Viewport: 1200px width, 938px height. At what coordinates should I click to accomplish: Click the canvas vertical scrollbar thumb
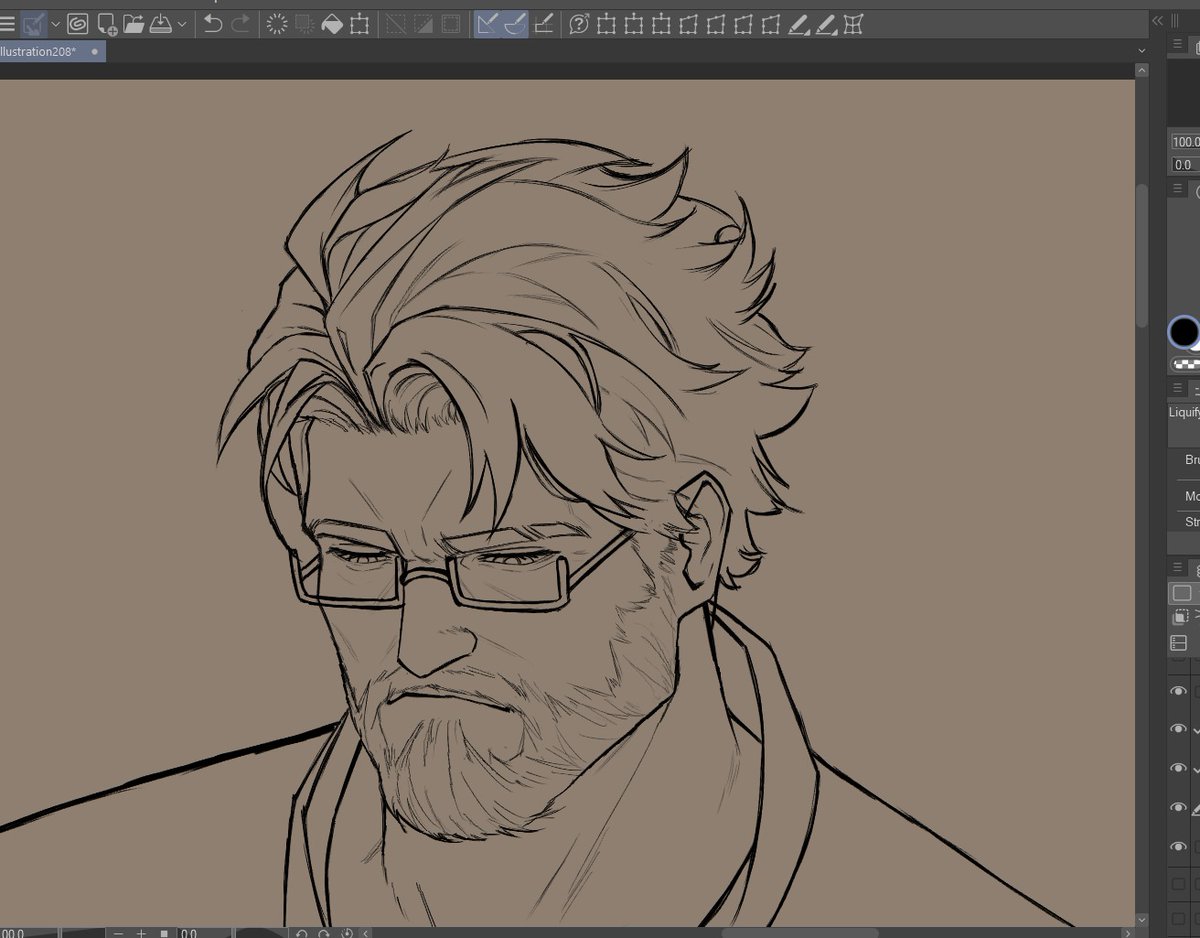pyautogui.click(x=1142, y=255)
